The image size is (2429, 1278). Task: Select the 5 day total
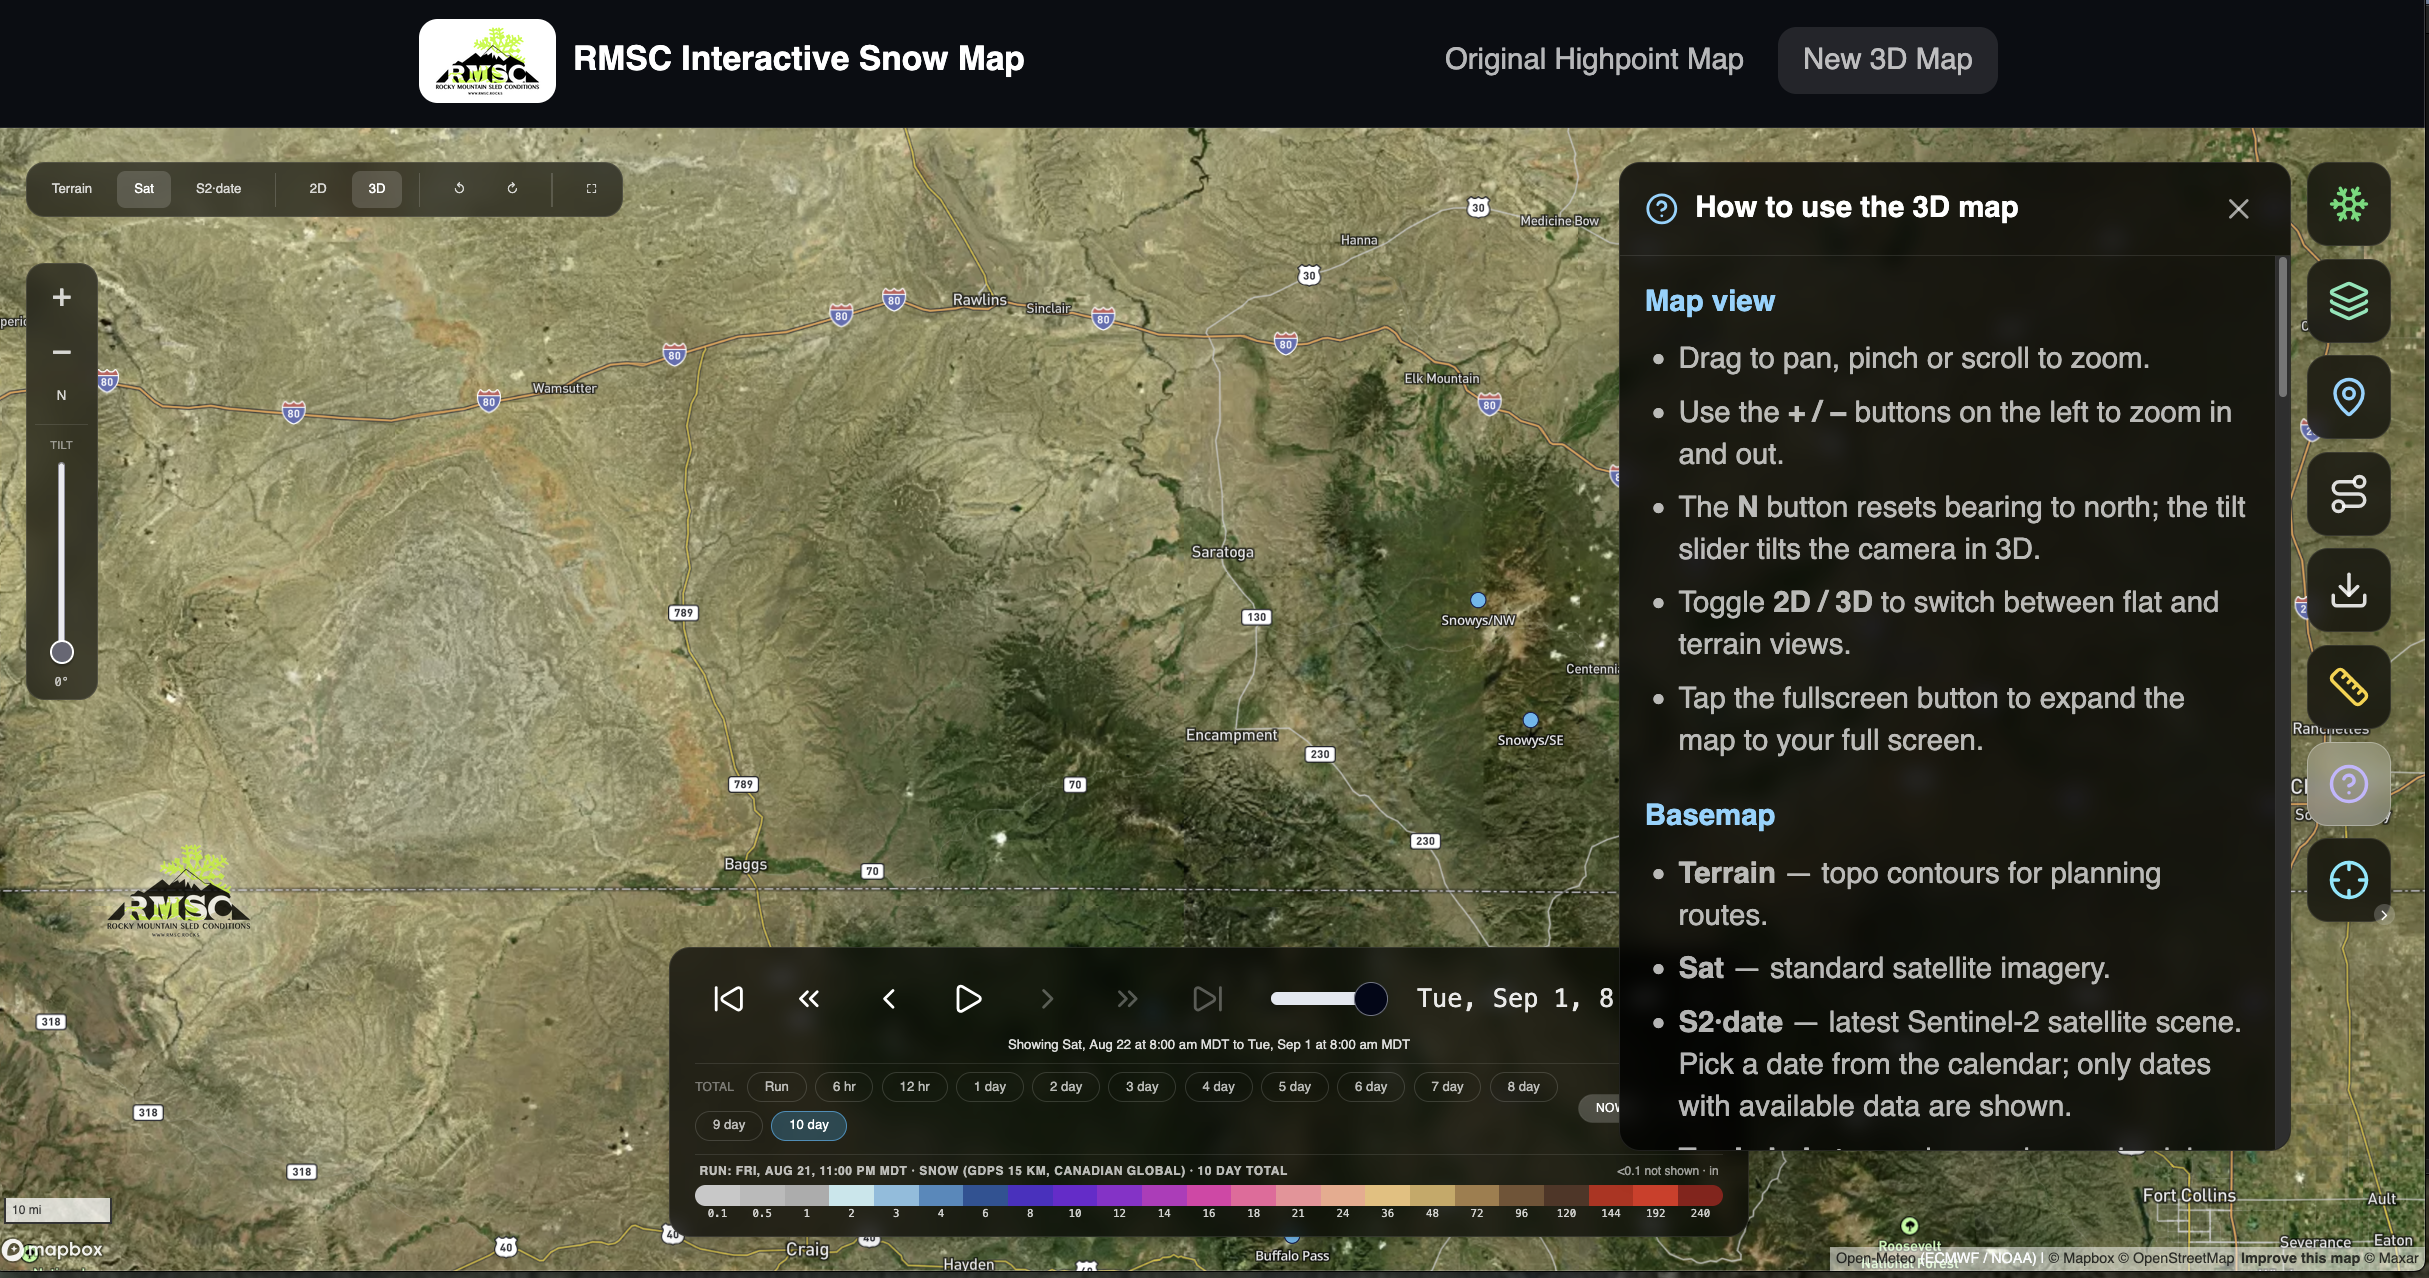click(1294, 1086)
